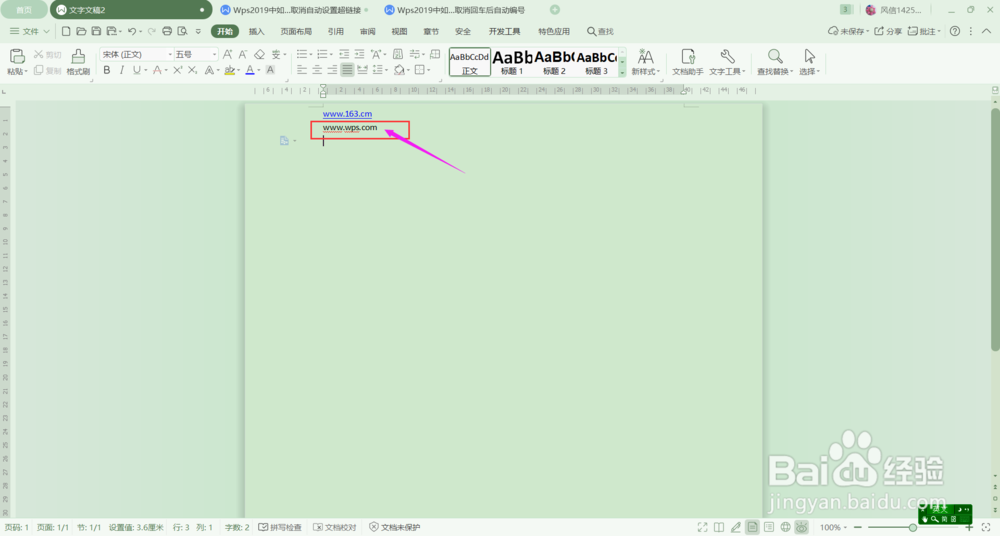Click the 剪切 (Cut) scissors icon
Viewport: 1000px width, 536px height.
[x=39, y=55]
